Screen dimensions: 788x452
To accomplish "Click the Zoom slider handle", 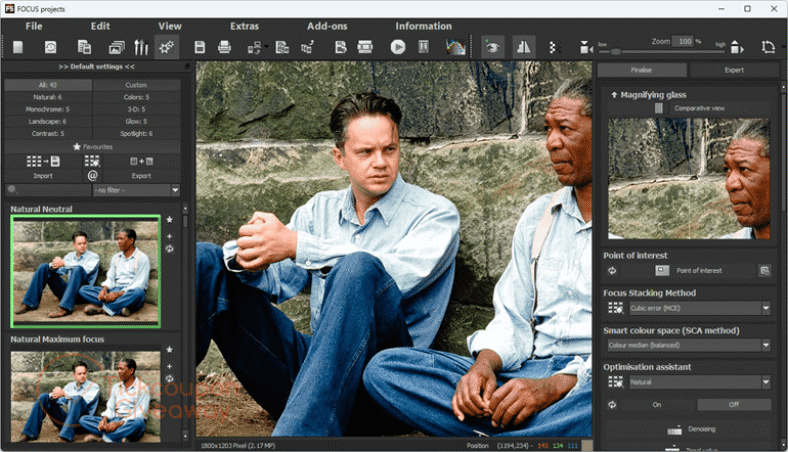I will pos(615,51).
